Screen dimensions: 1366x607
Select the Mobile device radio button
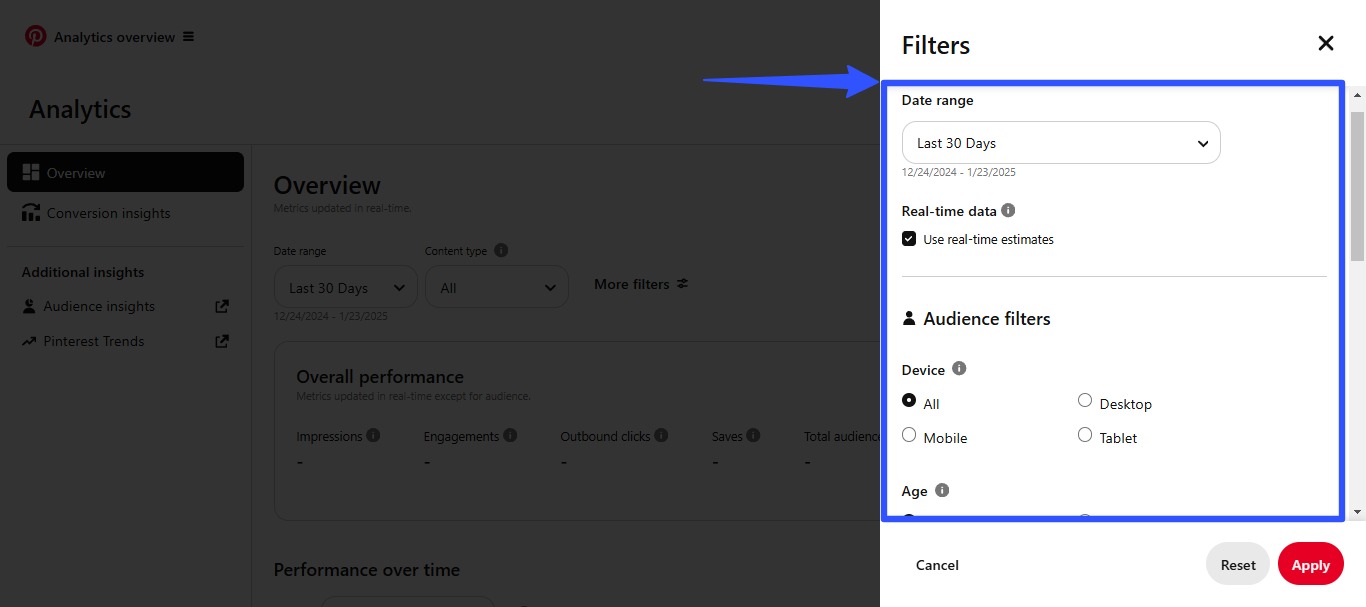coord(909,434)
